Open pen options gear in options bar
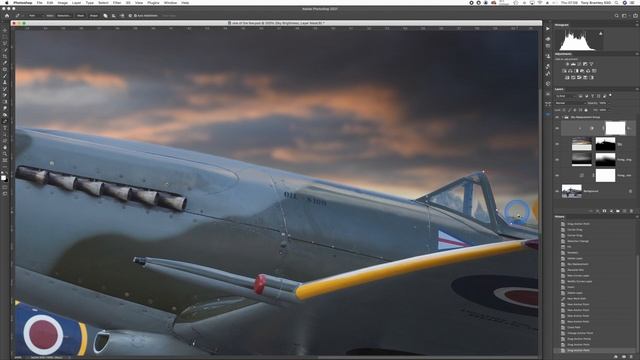 click(x=130, y=16)
